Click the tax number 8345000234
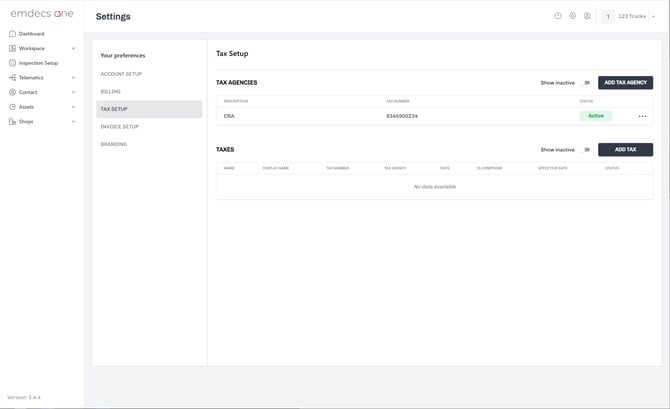The image size is (670, 409). pos(402,116)
